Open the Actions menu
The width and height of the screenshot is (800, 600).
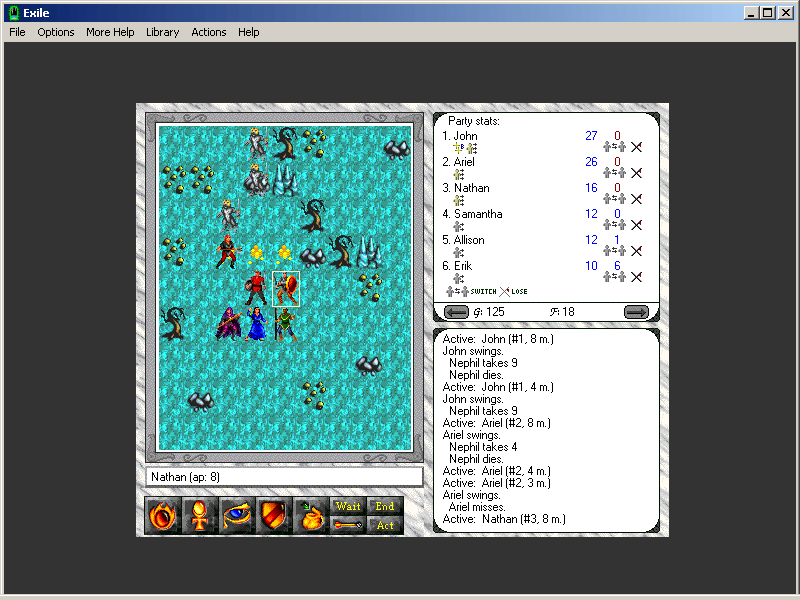(x=209, y=32)
